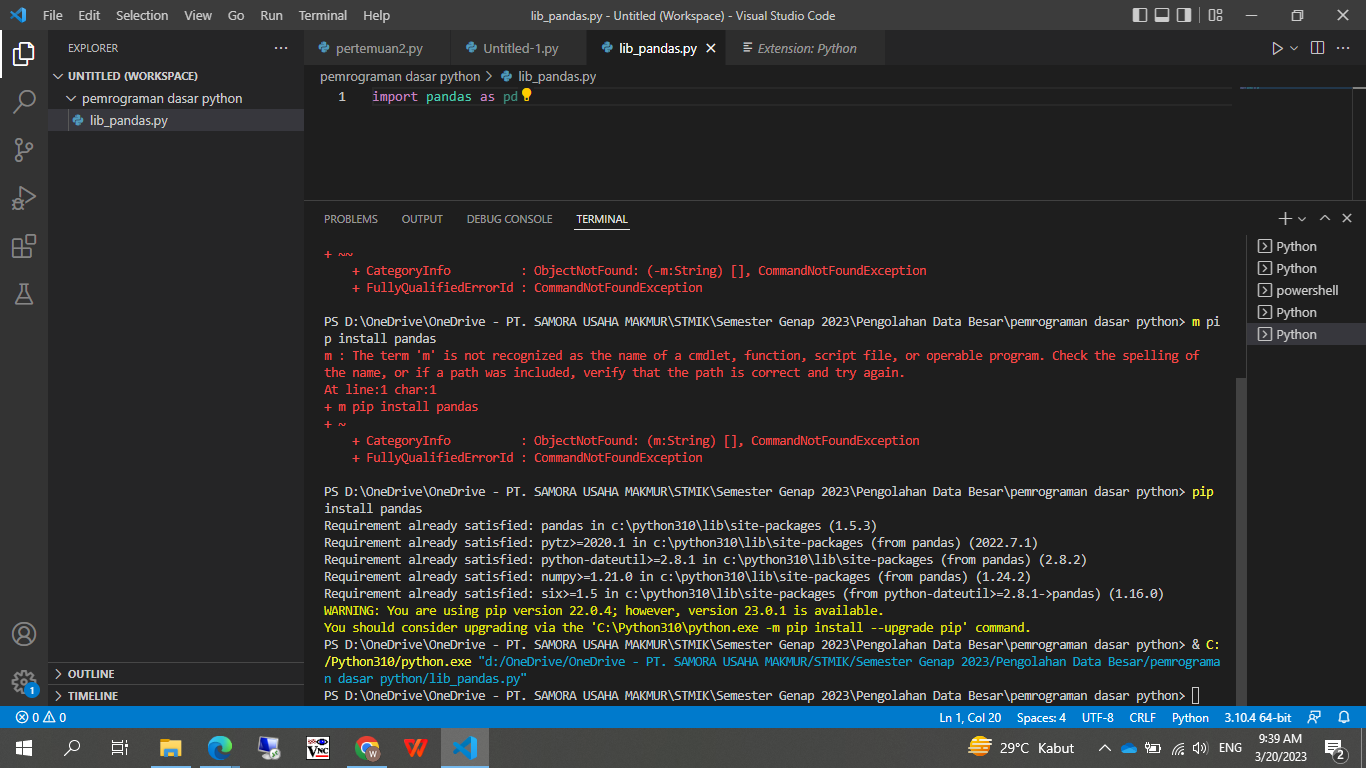This screenshot has height=768, width=1366.
Task: Open editor More Actions ellipsis
Action: tap(1345, 48)
